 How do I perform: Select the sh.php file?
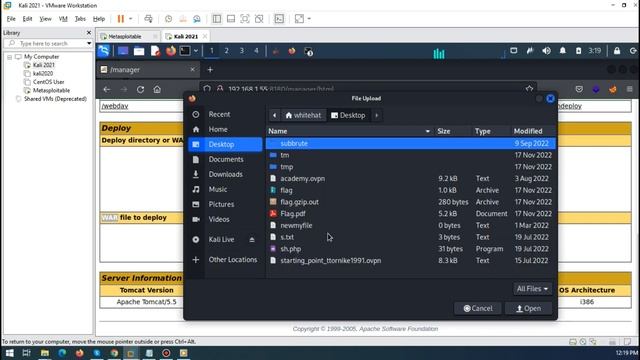coord(411,249)
